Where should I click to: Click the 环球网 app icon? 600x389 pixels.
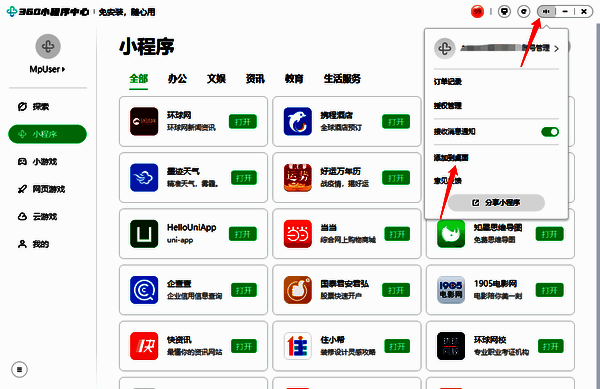coord(144,122)
